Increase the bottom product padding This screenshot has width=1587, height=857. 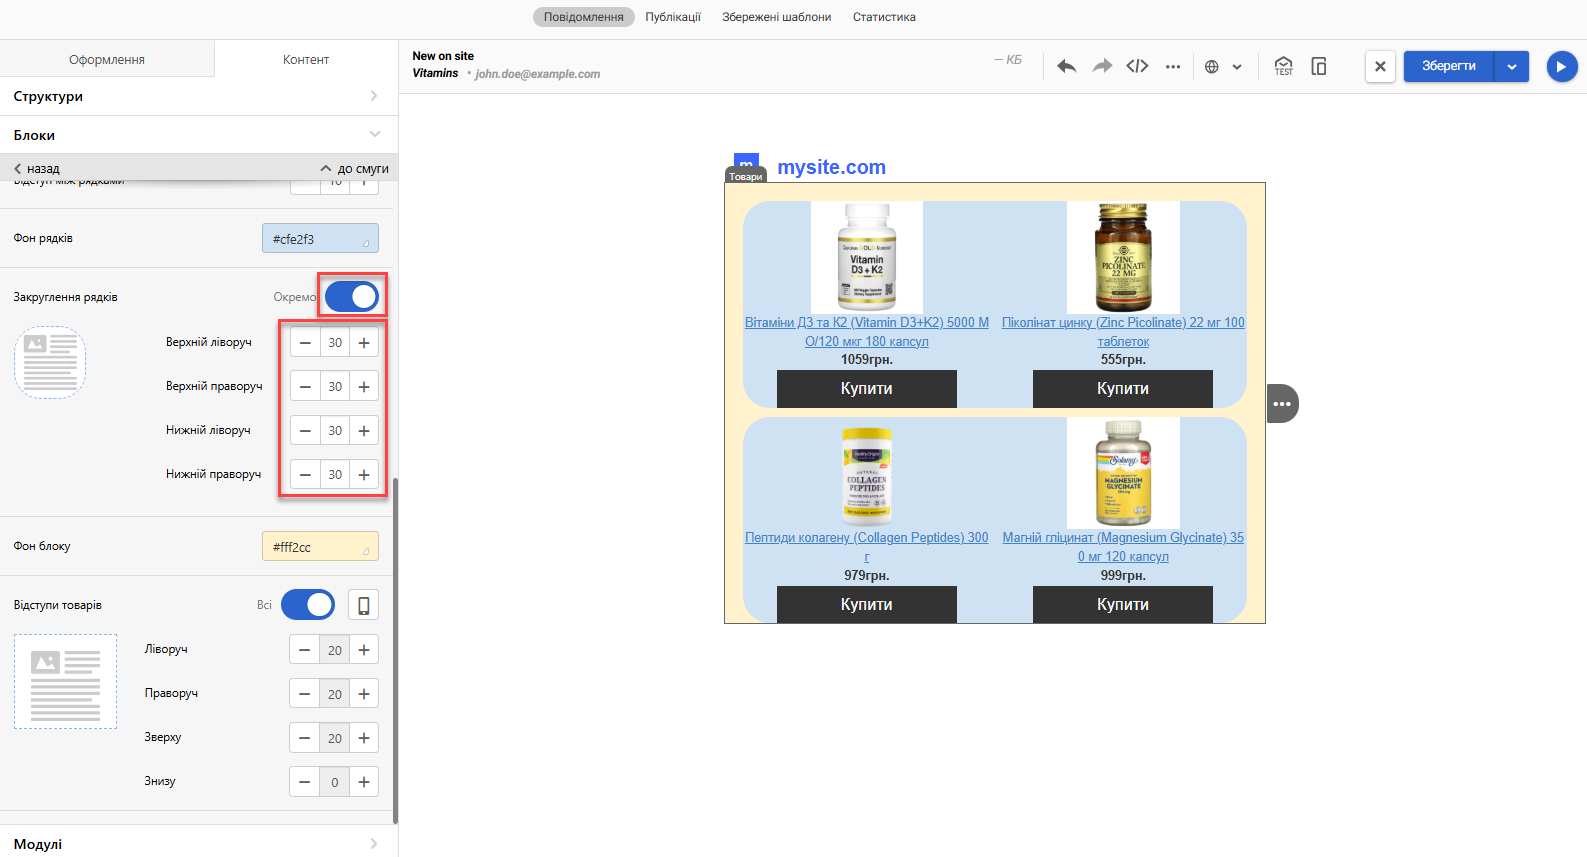point(364,782)
